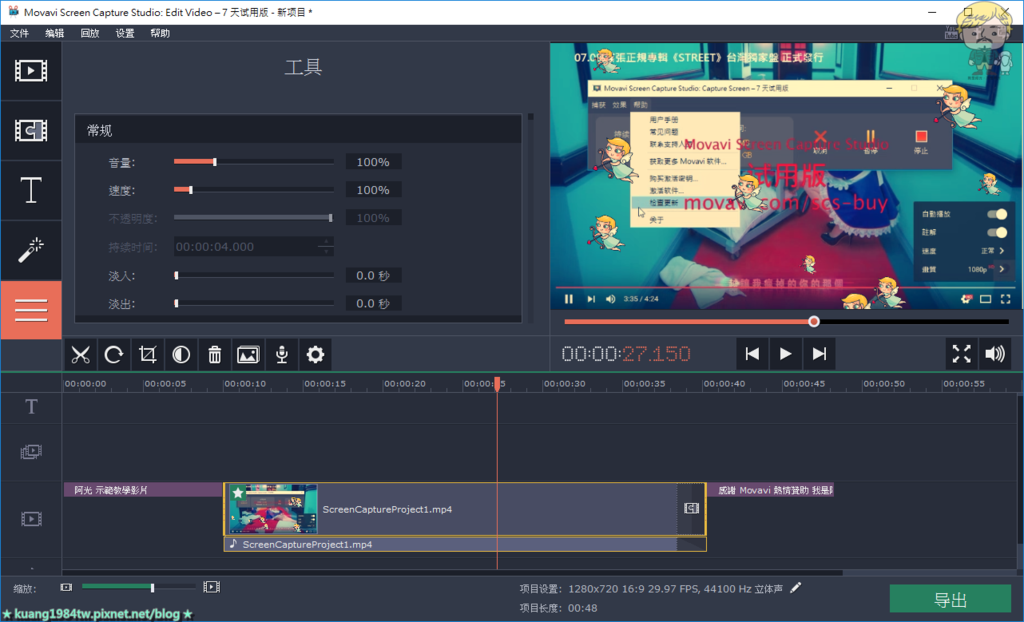Click the microphone record audio icon

point(281,355)
